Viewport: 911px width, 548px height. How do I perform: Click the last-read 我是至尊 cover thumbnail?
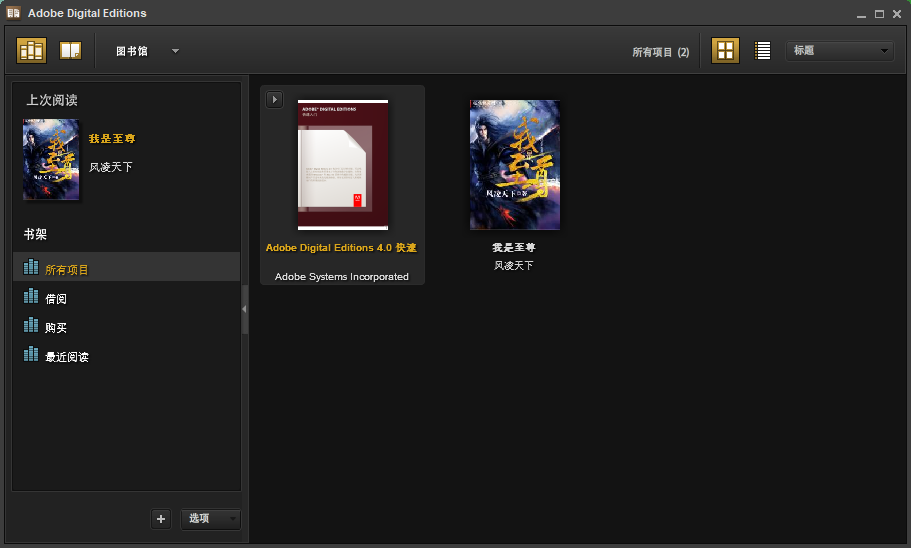[x=51, y=159]
